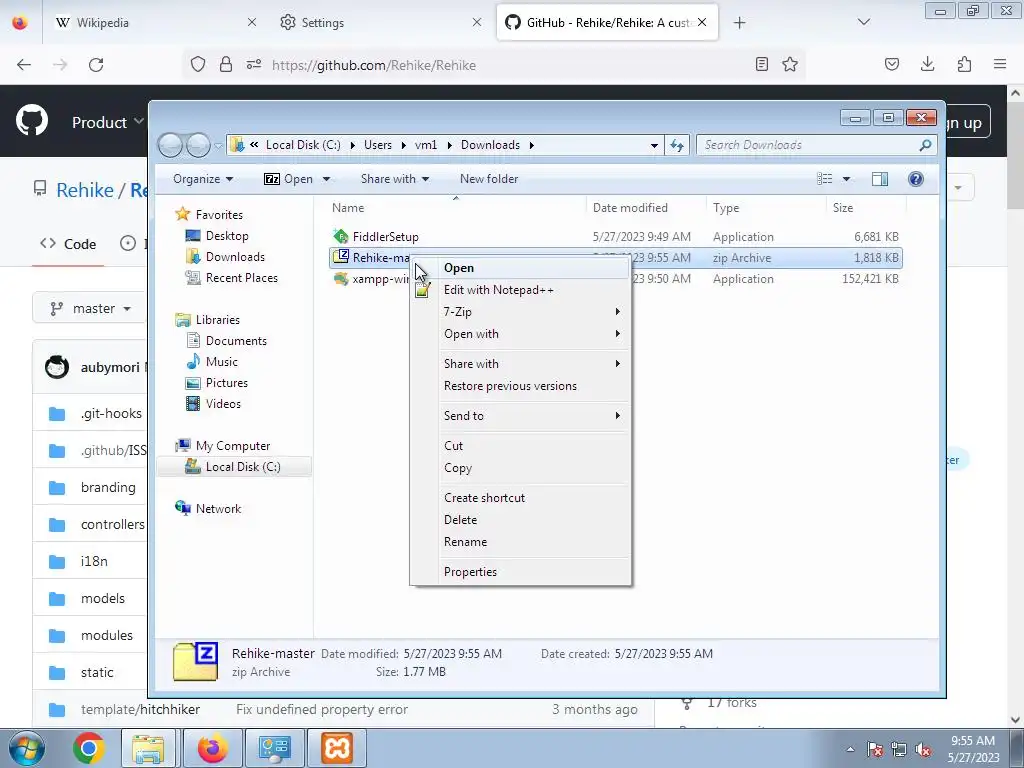The height and width of the screenshot is (768, 1024).
Task: Sort by the Date modified column
Action: pyautogui.click(x=630, y=208)
